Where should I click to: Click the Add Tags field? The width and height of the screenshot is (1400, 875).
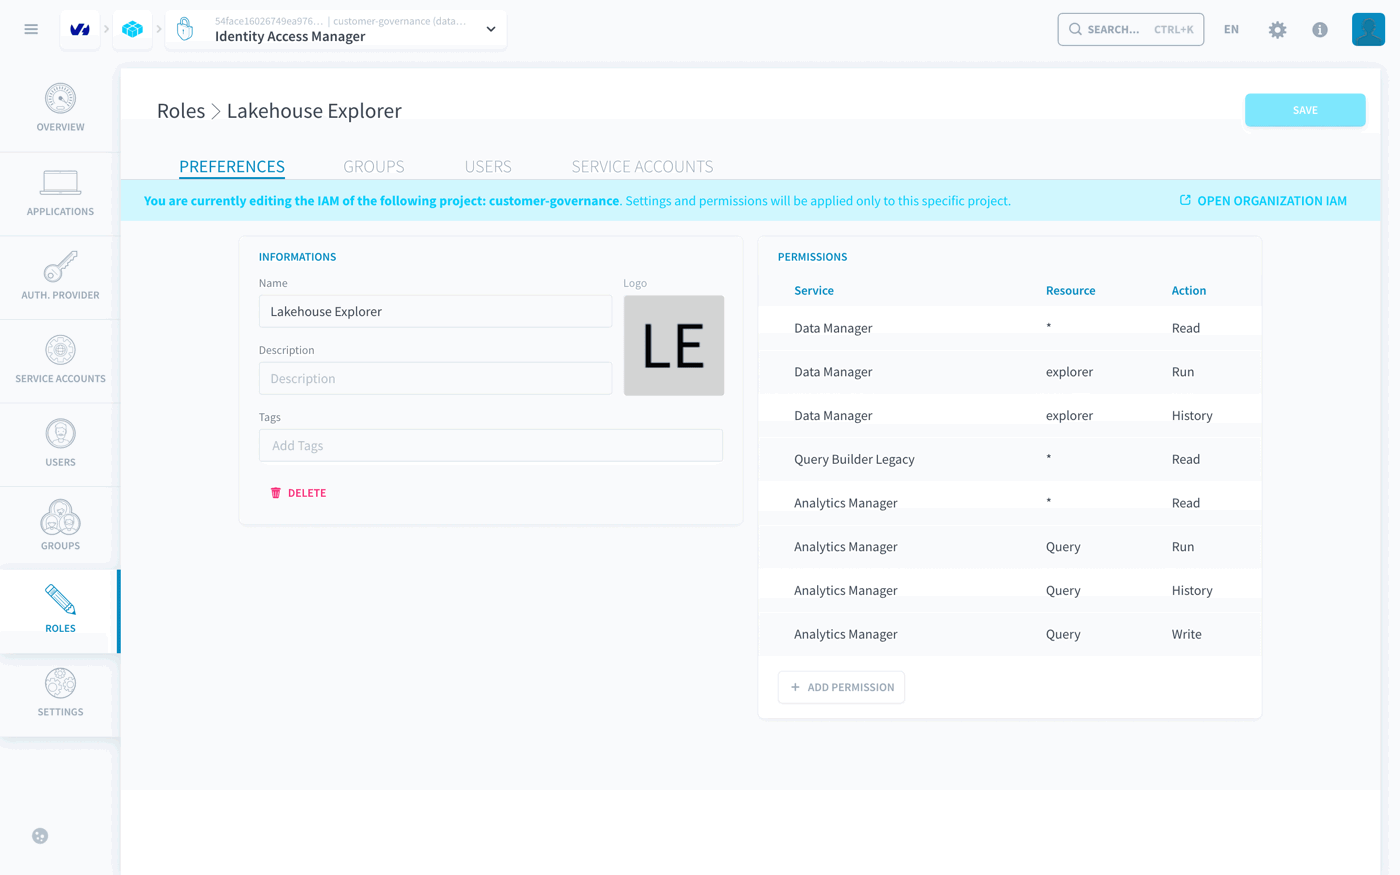491,445
